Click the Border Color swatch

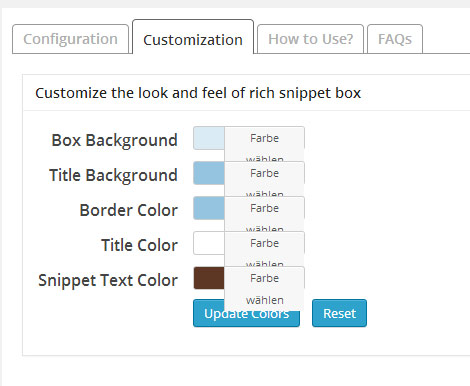pyautogui.click(x=209, y=208)
